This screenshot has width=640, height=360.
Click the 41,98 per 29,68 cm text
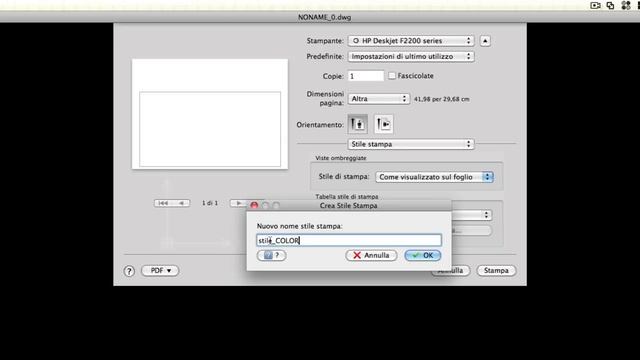442,99
